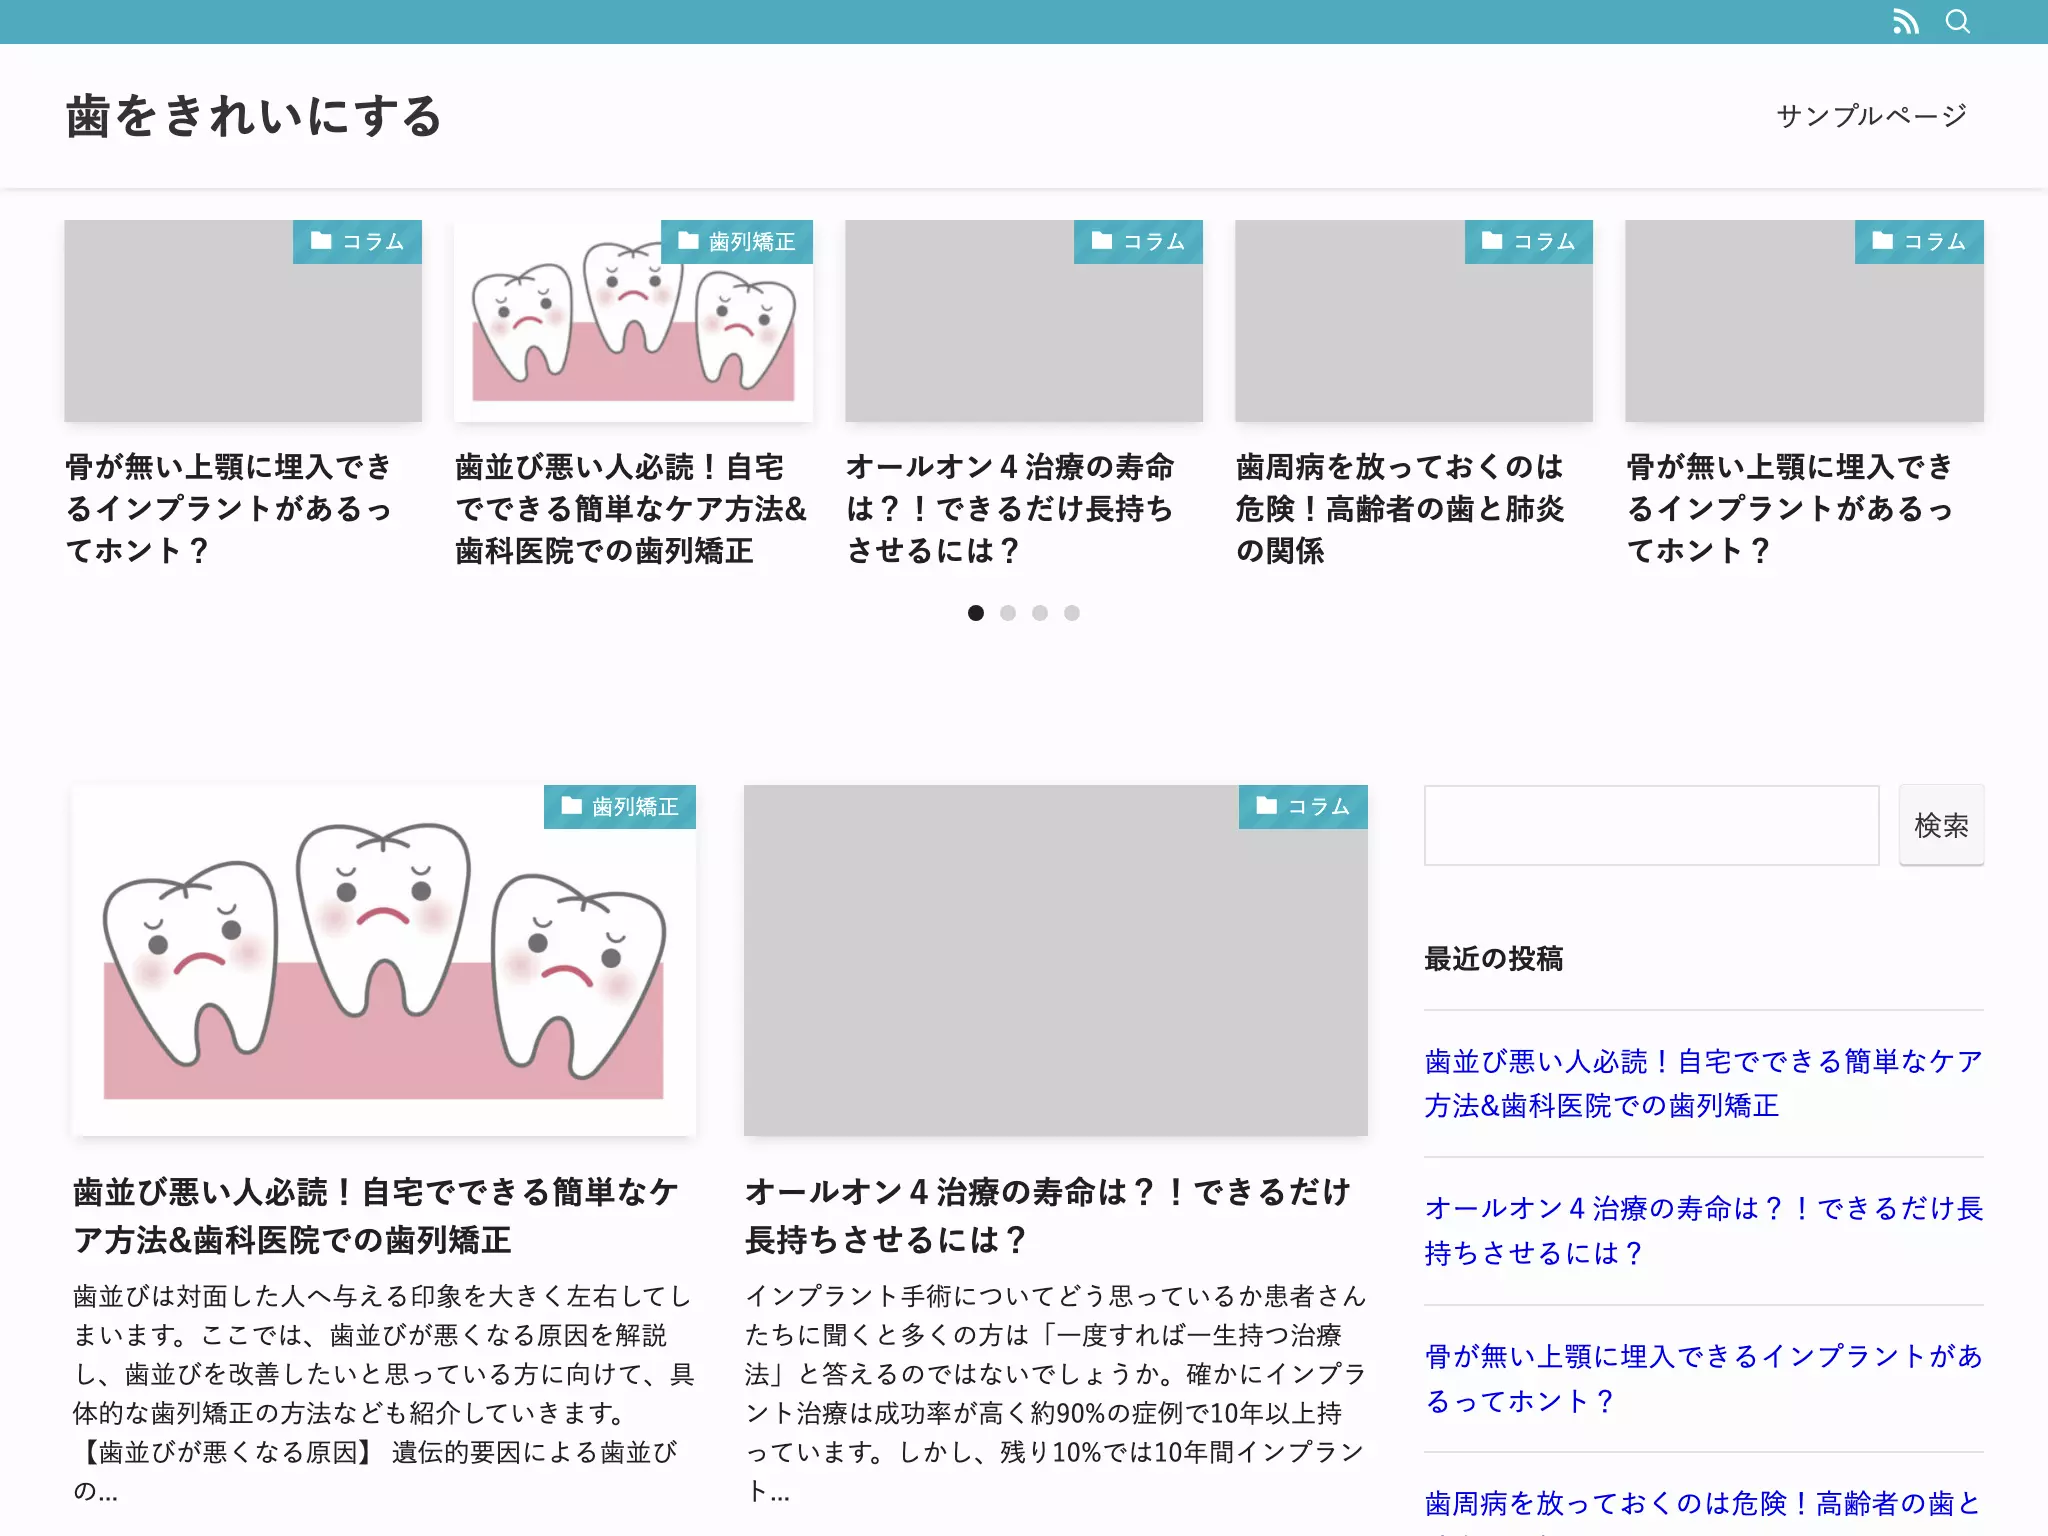
Task: Open first carousel title 骨が無い上顎に埋入できる
Action: click(x=229, y=509)
